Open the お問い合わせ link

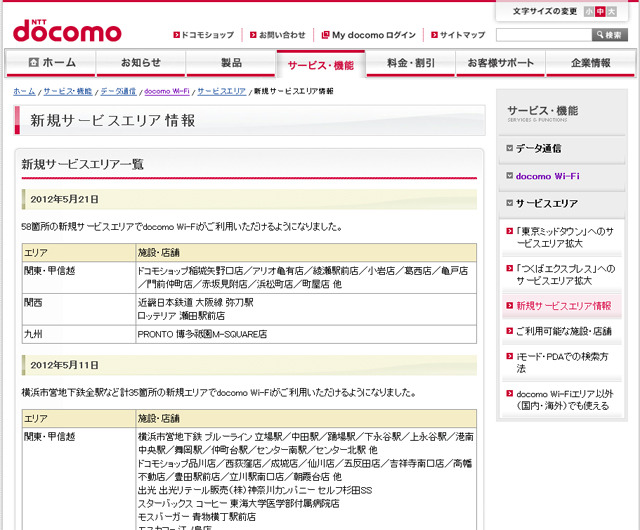point(282,35)
